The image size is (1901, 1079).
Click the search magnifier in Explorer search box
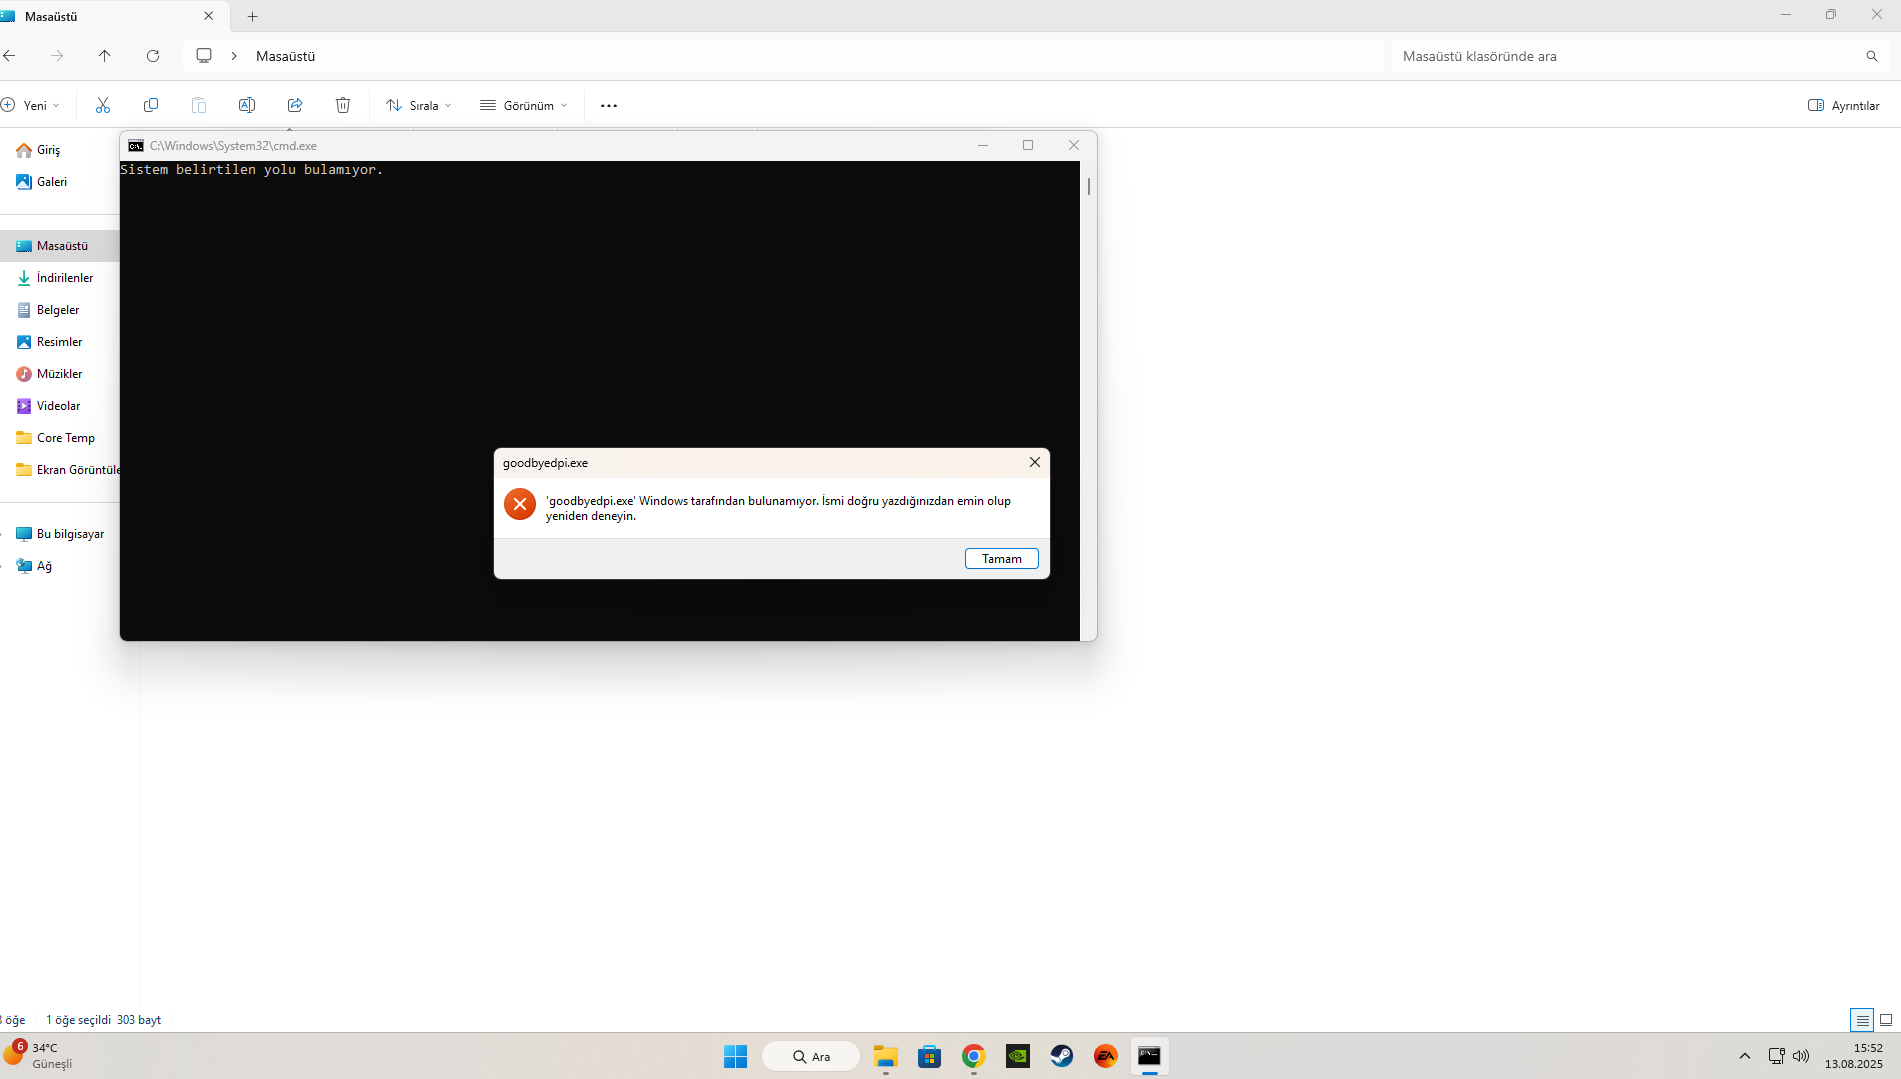tap(1872, 56)
